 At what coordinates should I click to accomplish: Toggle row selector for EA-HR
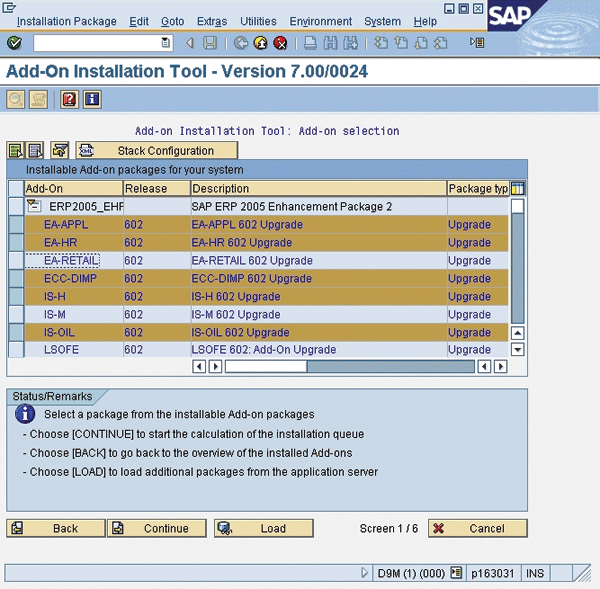[16, 242]
